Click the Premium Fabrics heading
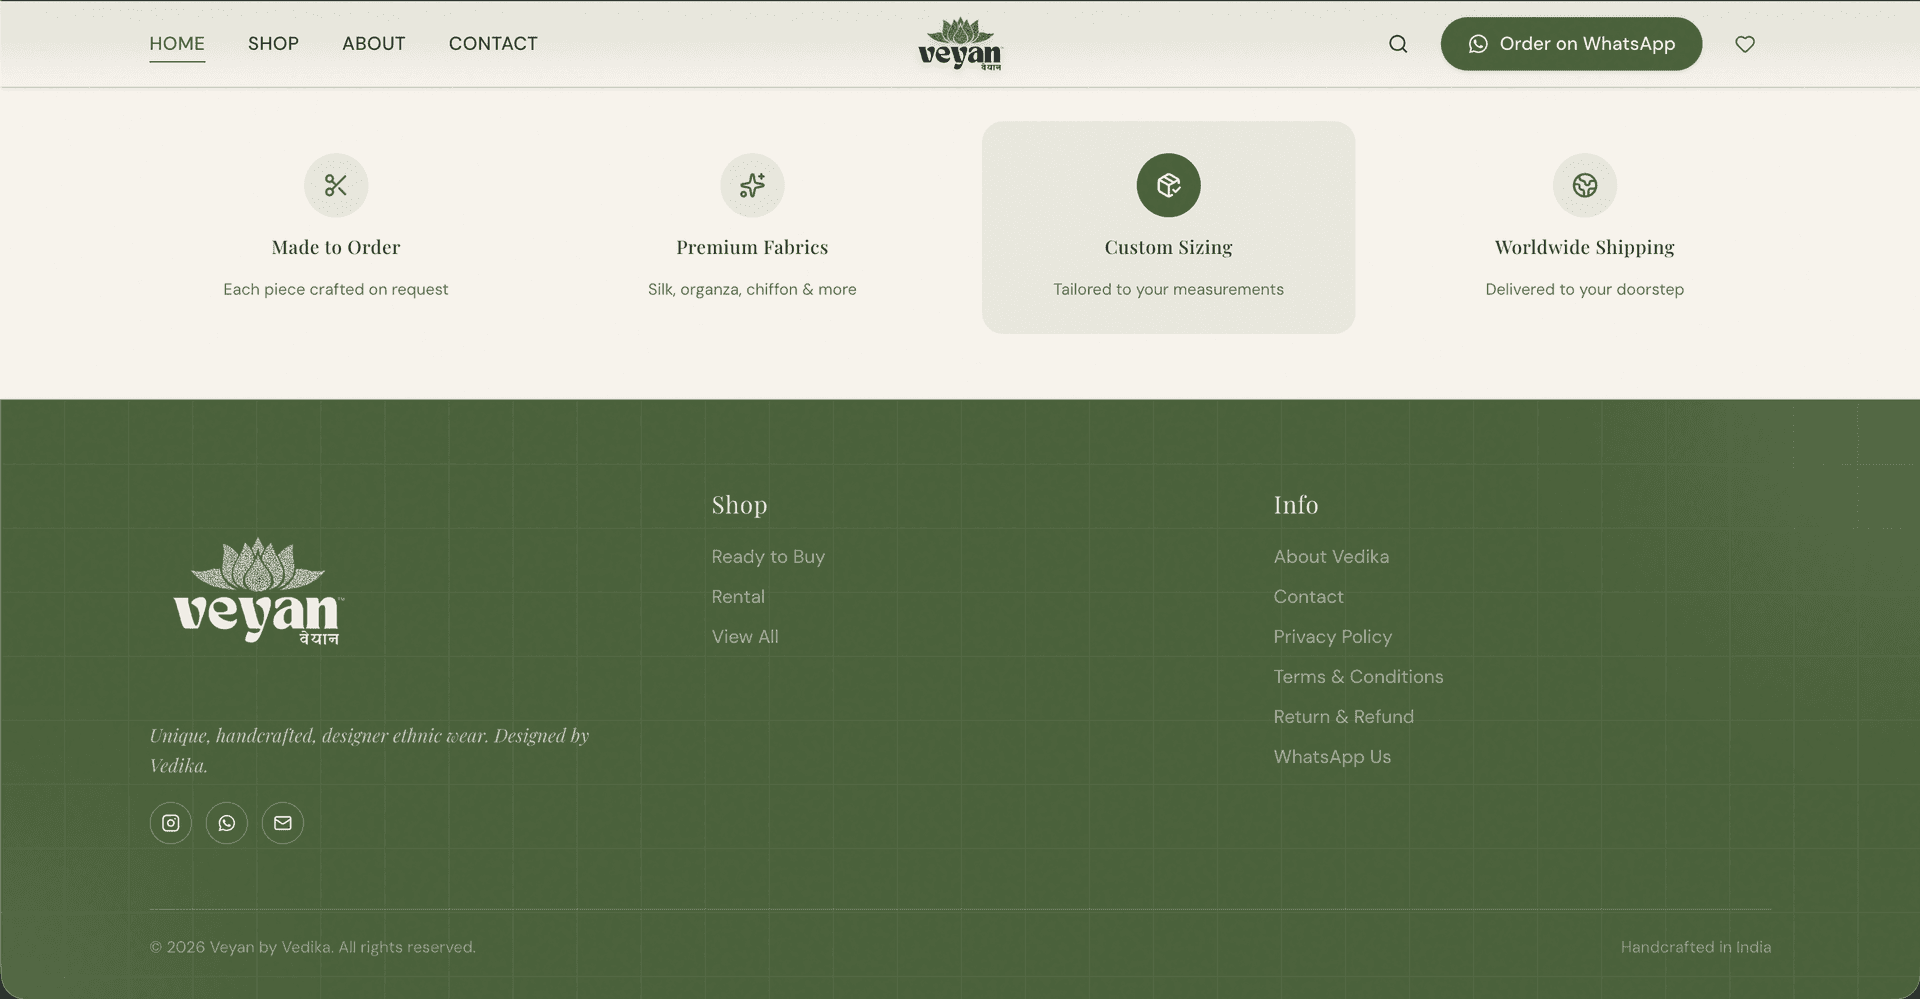Screen dimensions: 1920x999 752,247
